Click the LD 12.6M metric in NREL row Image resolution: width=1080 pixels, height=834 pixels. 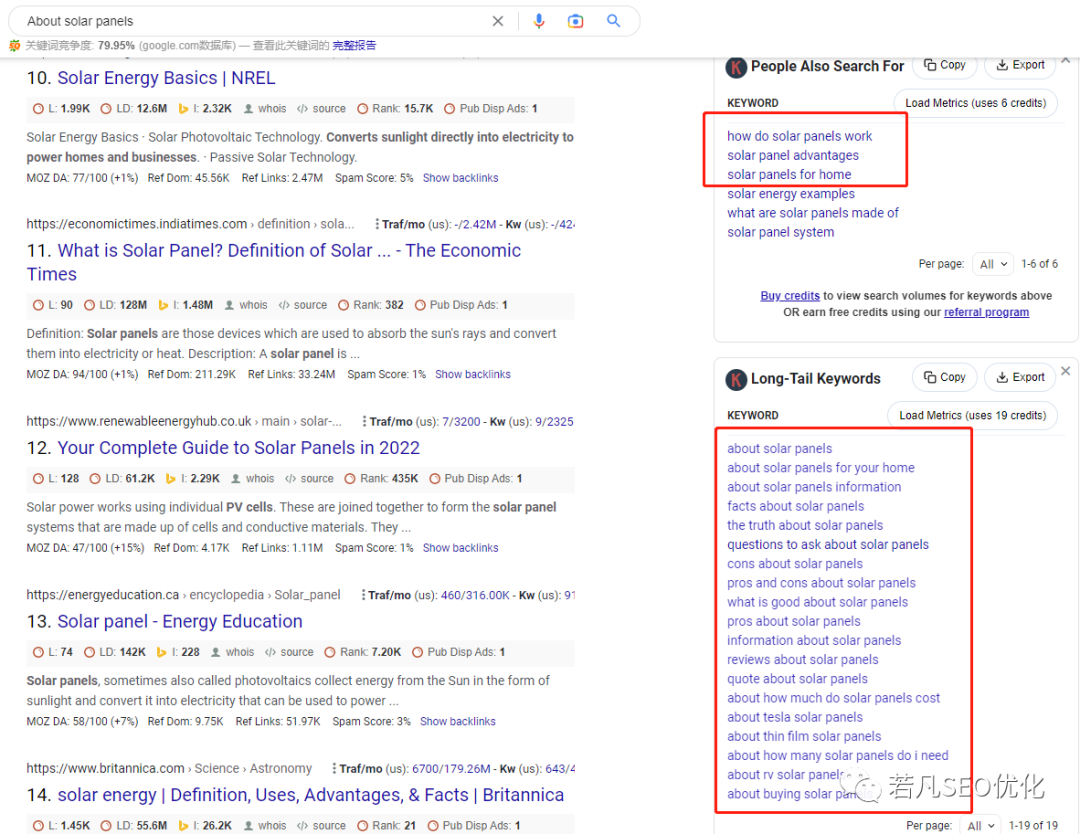tap(134, 109)
